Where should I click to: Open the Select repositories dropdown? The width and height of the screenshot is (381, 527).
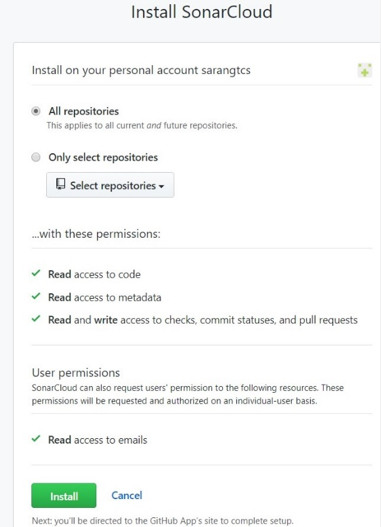110,185
